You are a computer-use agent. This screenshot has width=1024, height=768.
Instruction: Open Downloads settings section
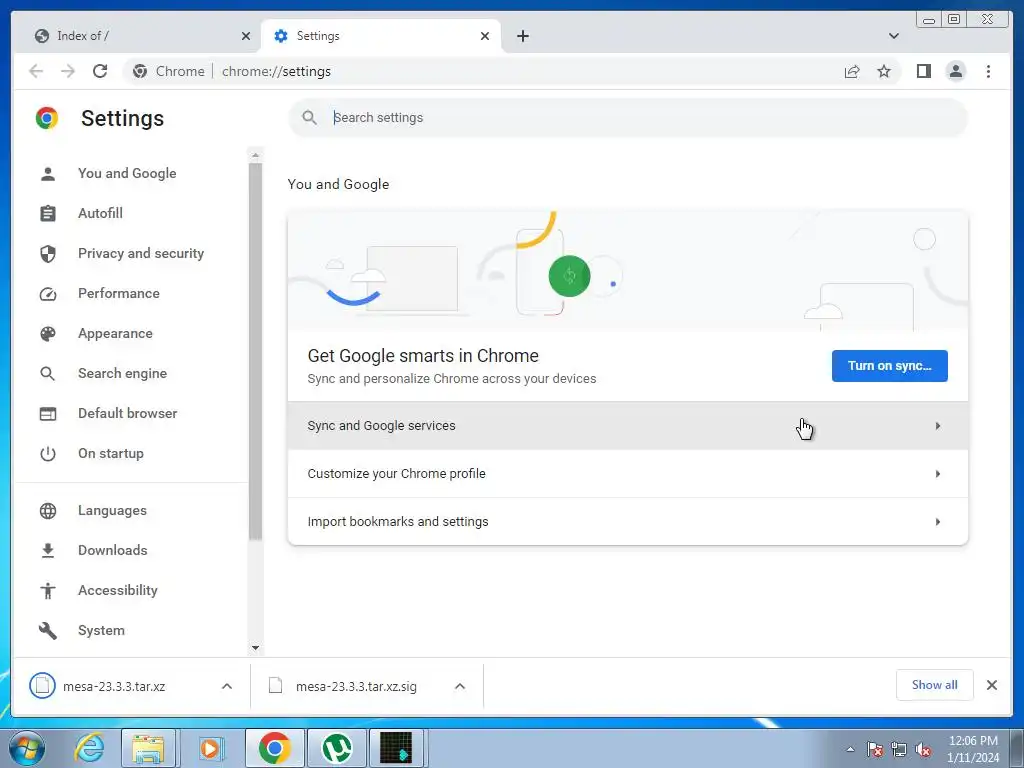point(112,550)
